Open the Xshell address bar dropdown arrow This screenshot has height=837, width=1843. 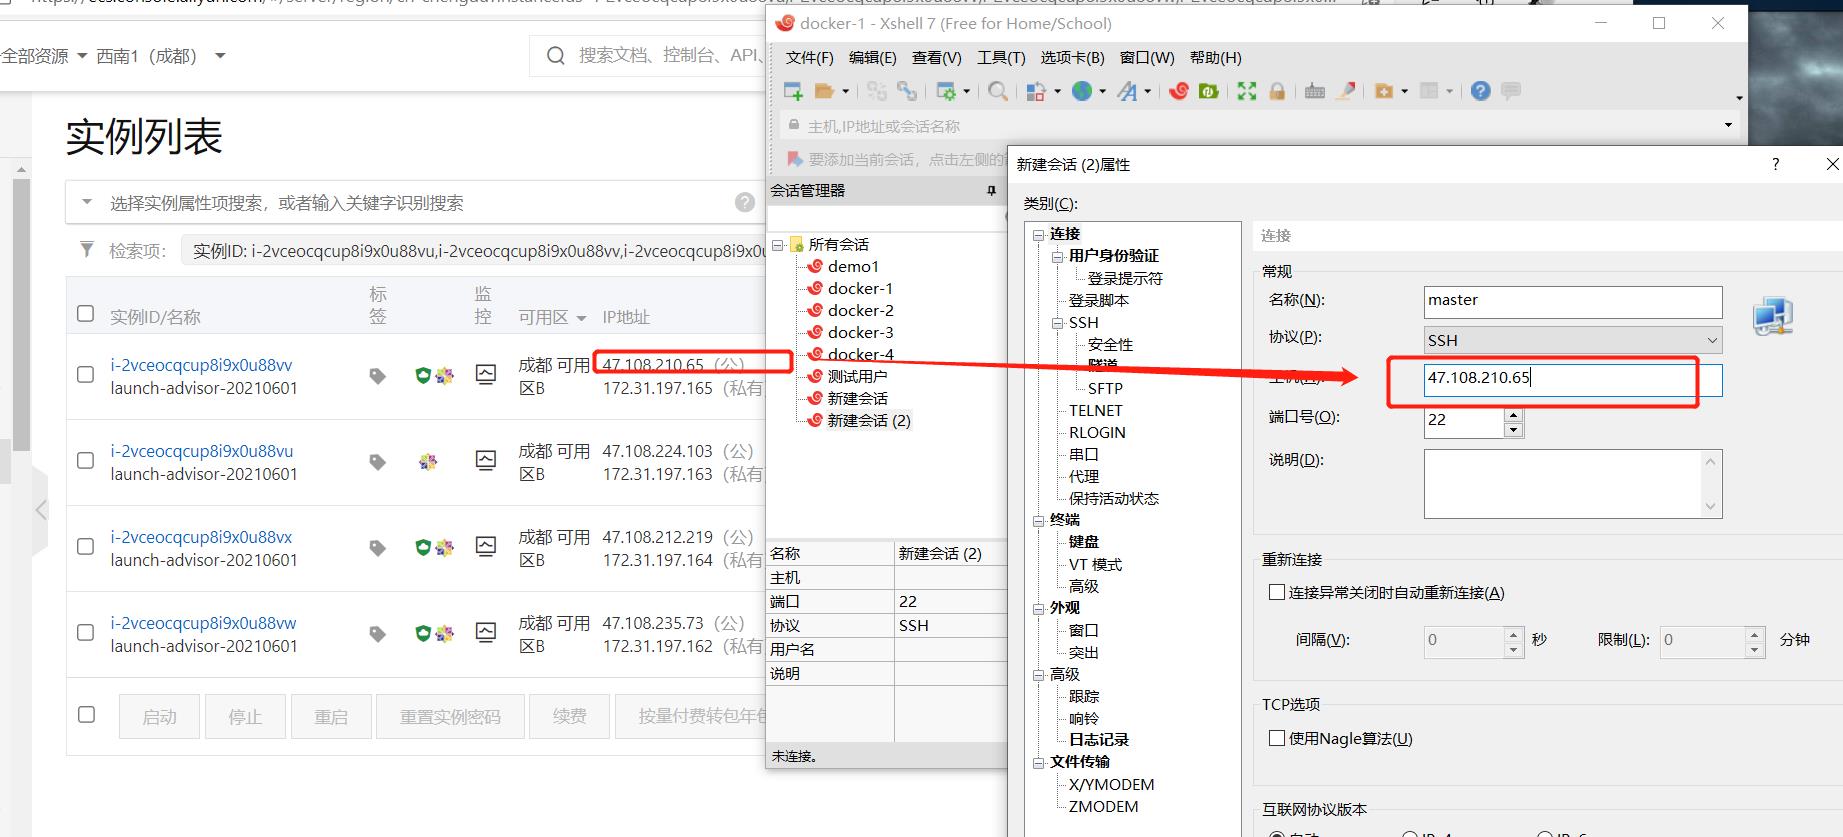(1728, 125)
